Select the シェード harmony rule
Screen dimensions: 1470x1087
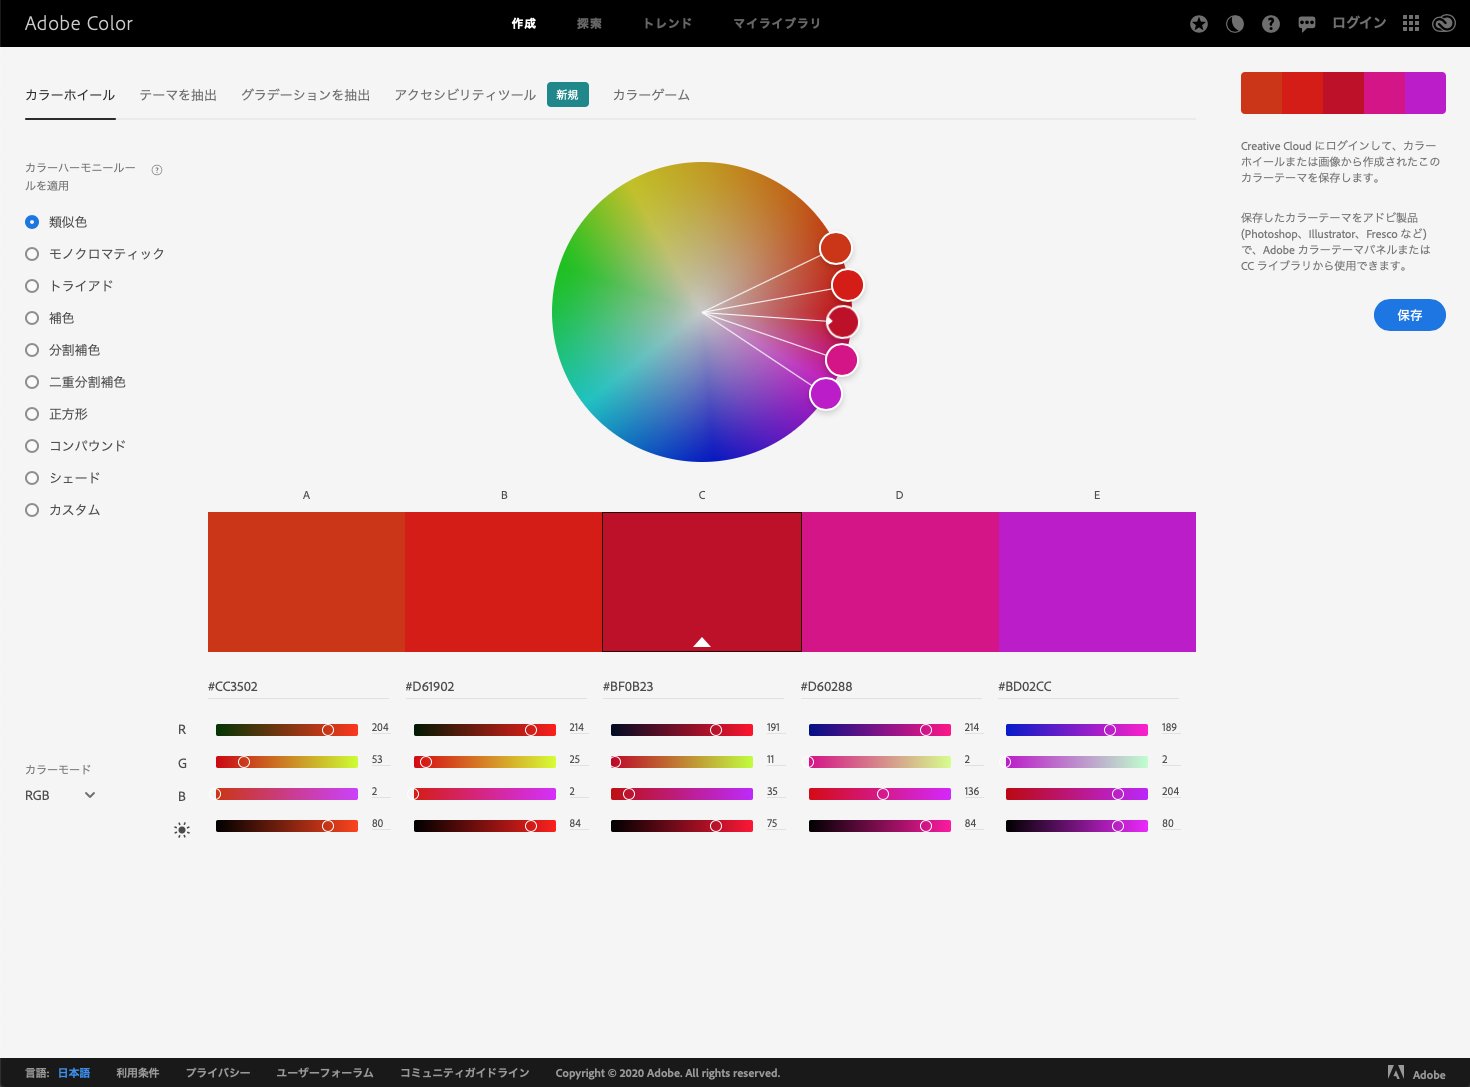[x=63, y=478]
